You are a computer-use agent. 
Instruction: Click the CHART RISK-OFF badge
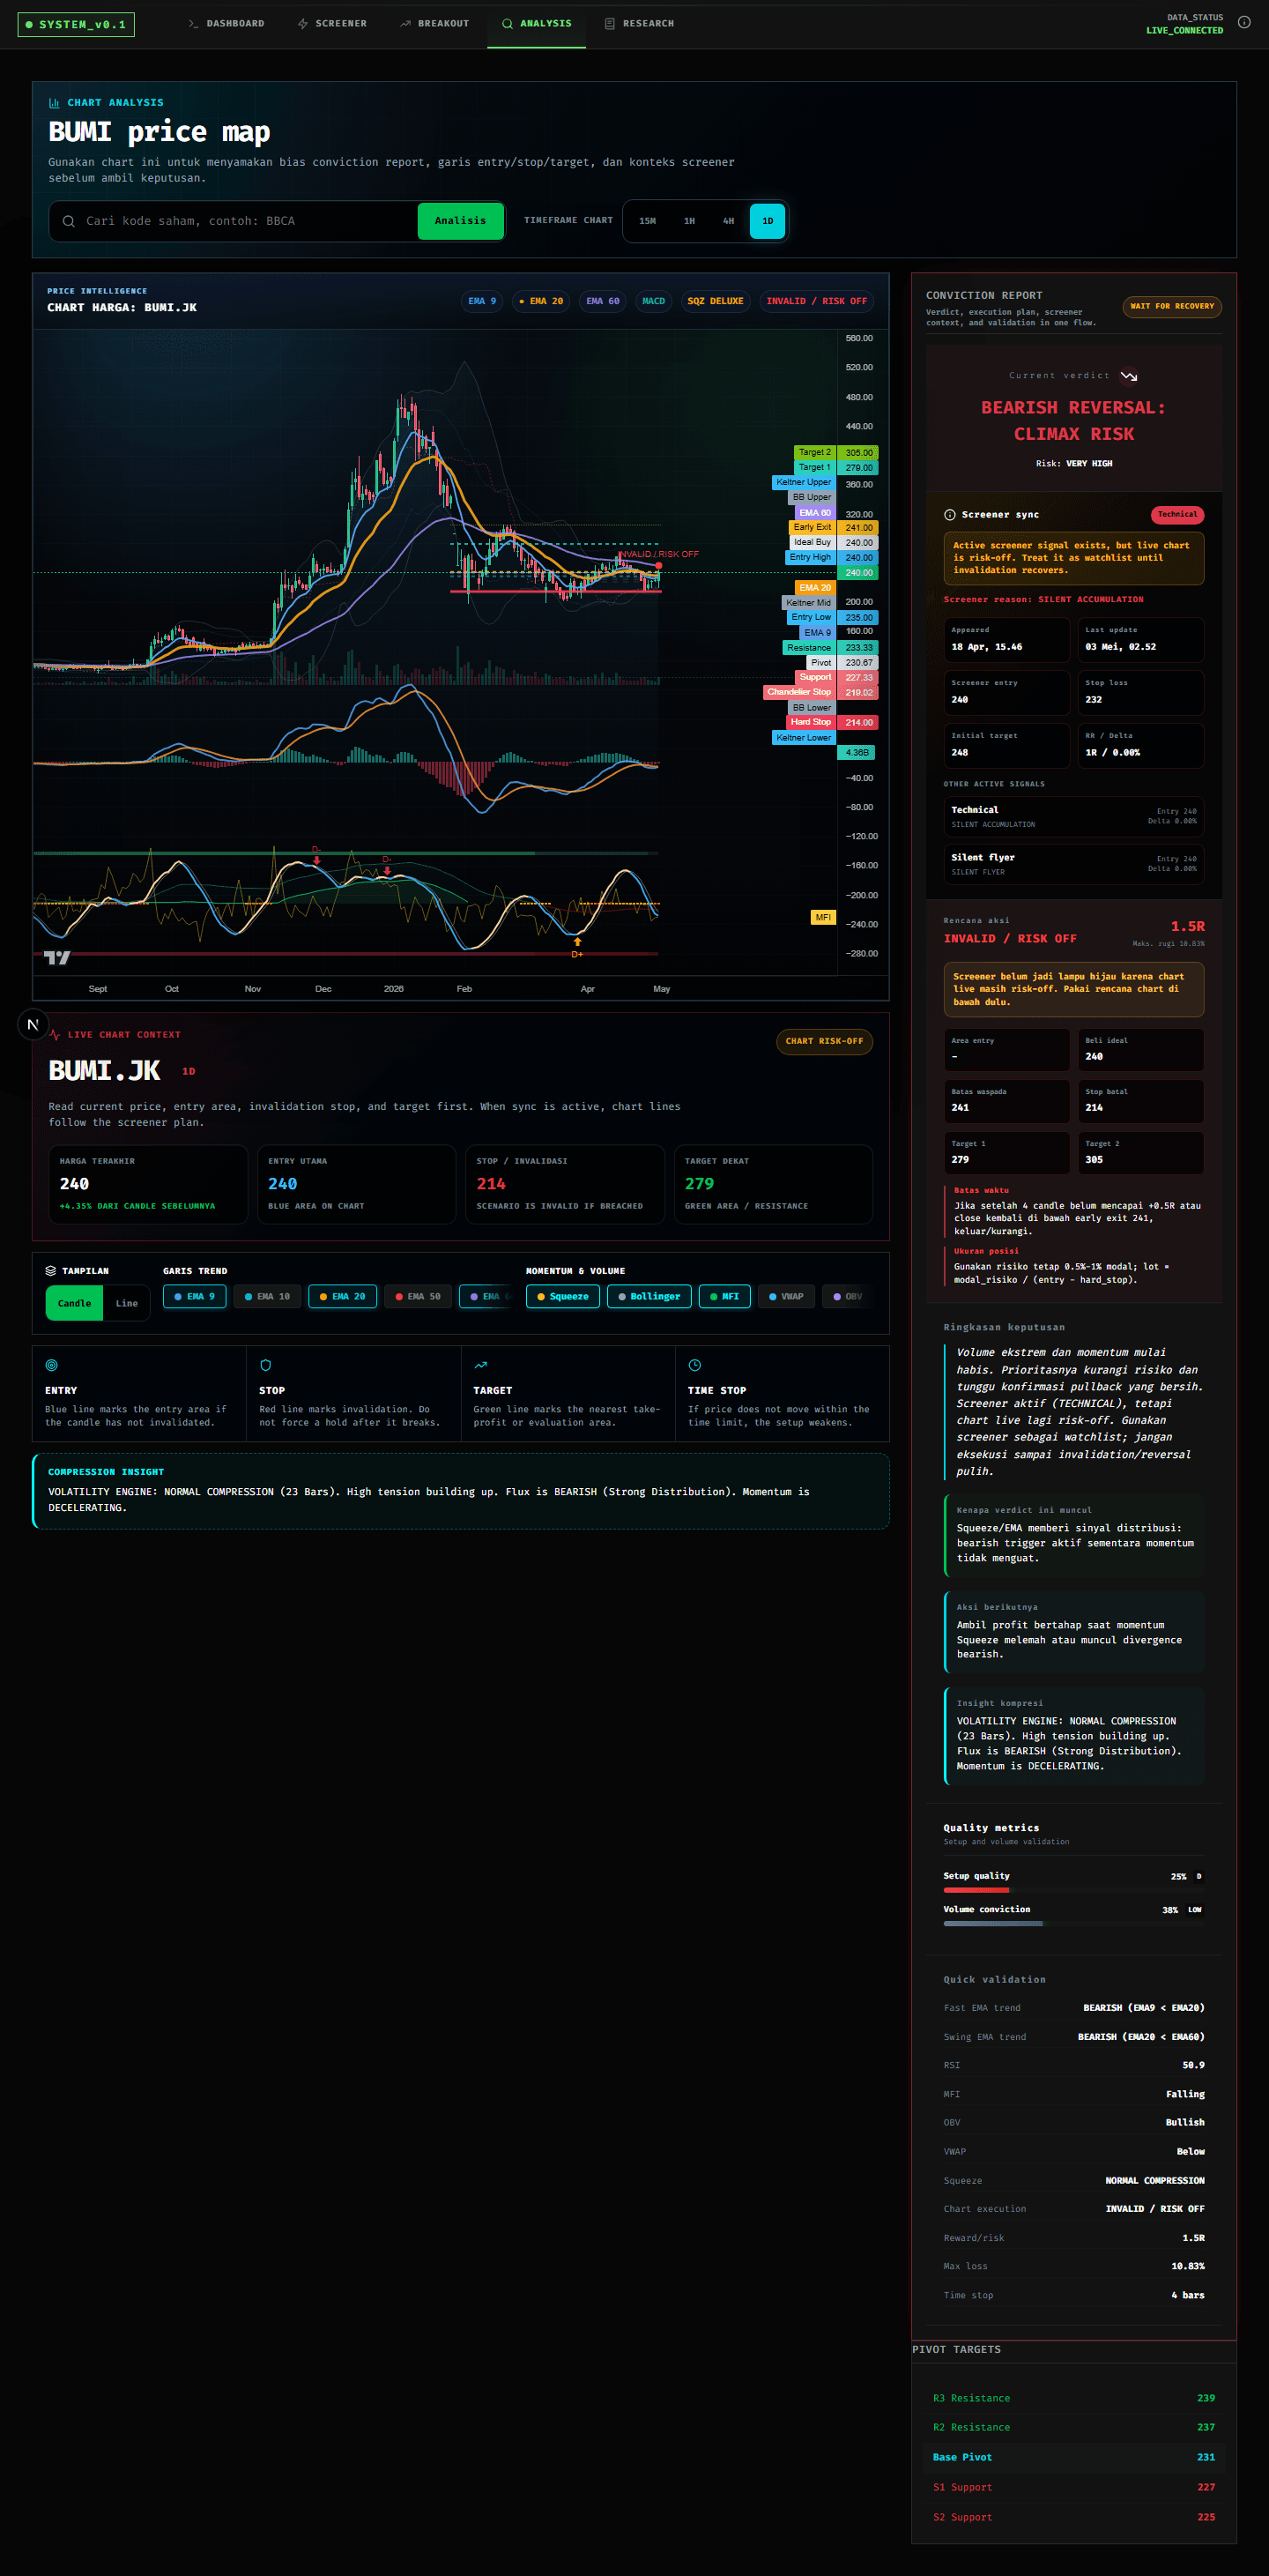click(x=824, y=1042)
